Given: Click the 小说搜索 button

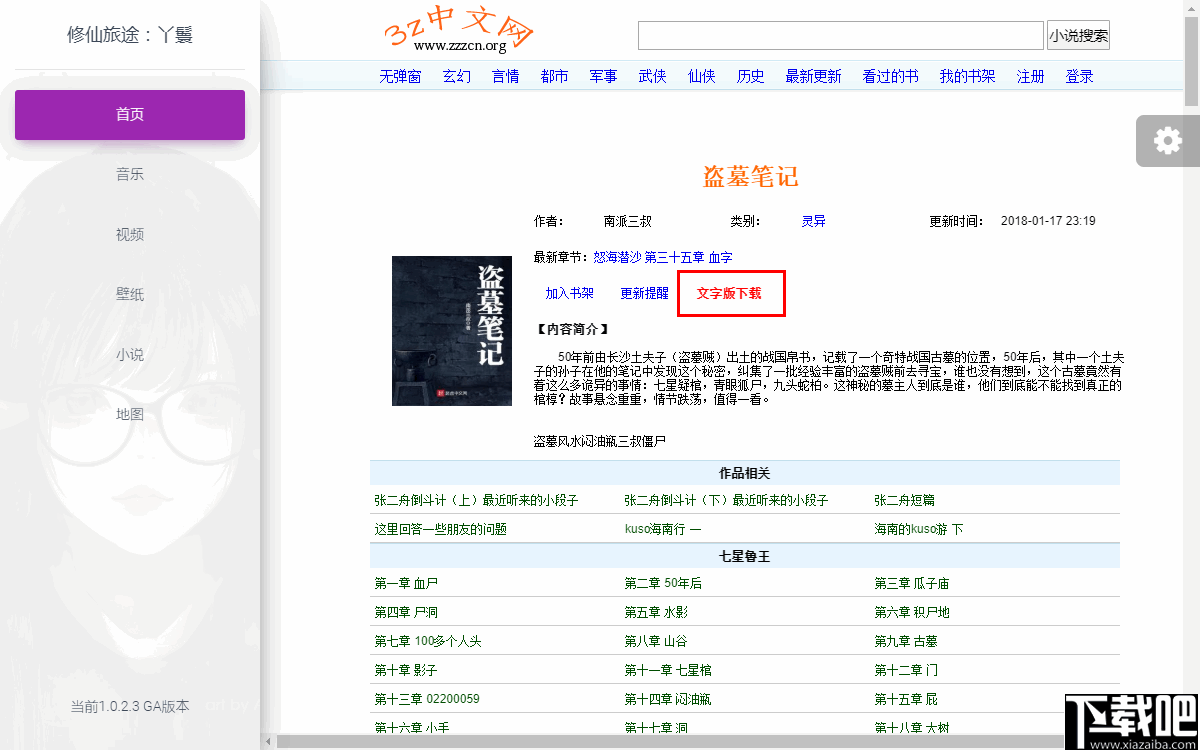Looking at the screenshot, I should click(1078, 35).
